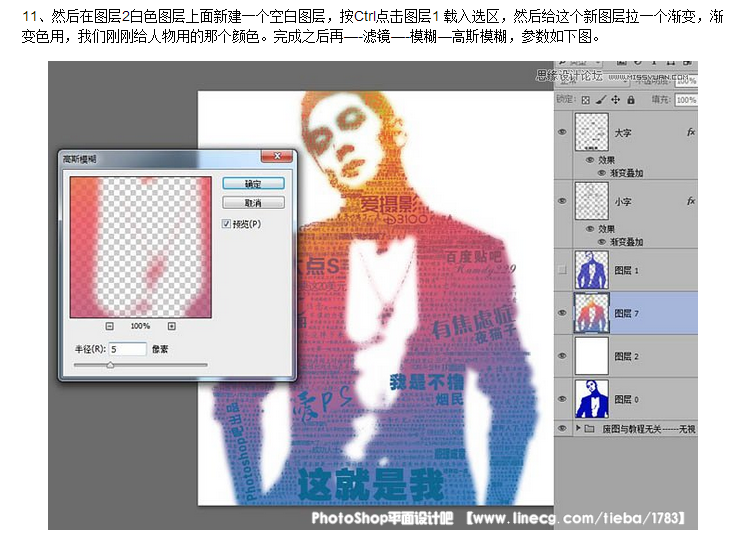Click the 效果 label under 大字 layer
This screenshot has width=735, height=535.
(607, 160)
